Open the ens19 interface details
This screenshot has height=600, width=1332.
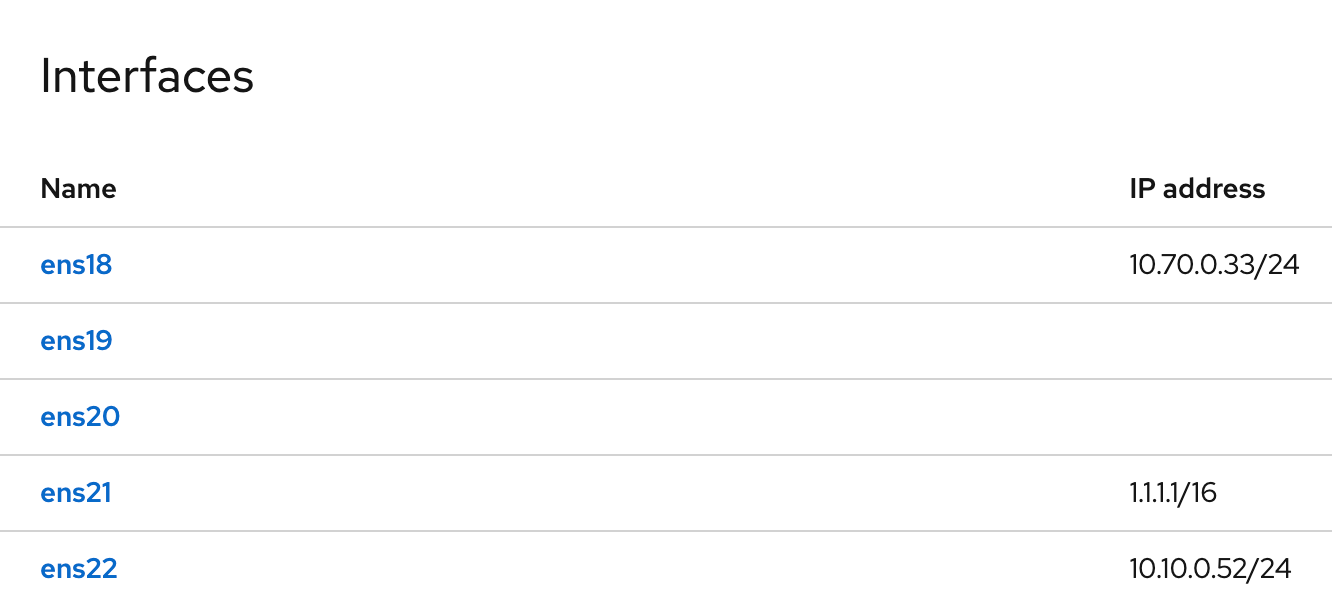[x=76, y=341]
